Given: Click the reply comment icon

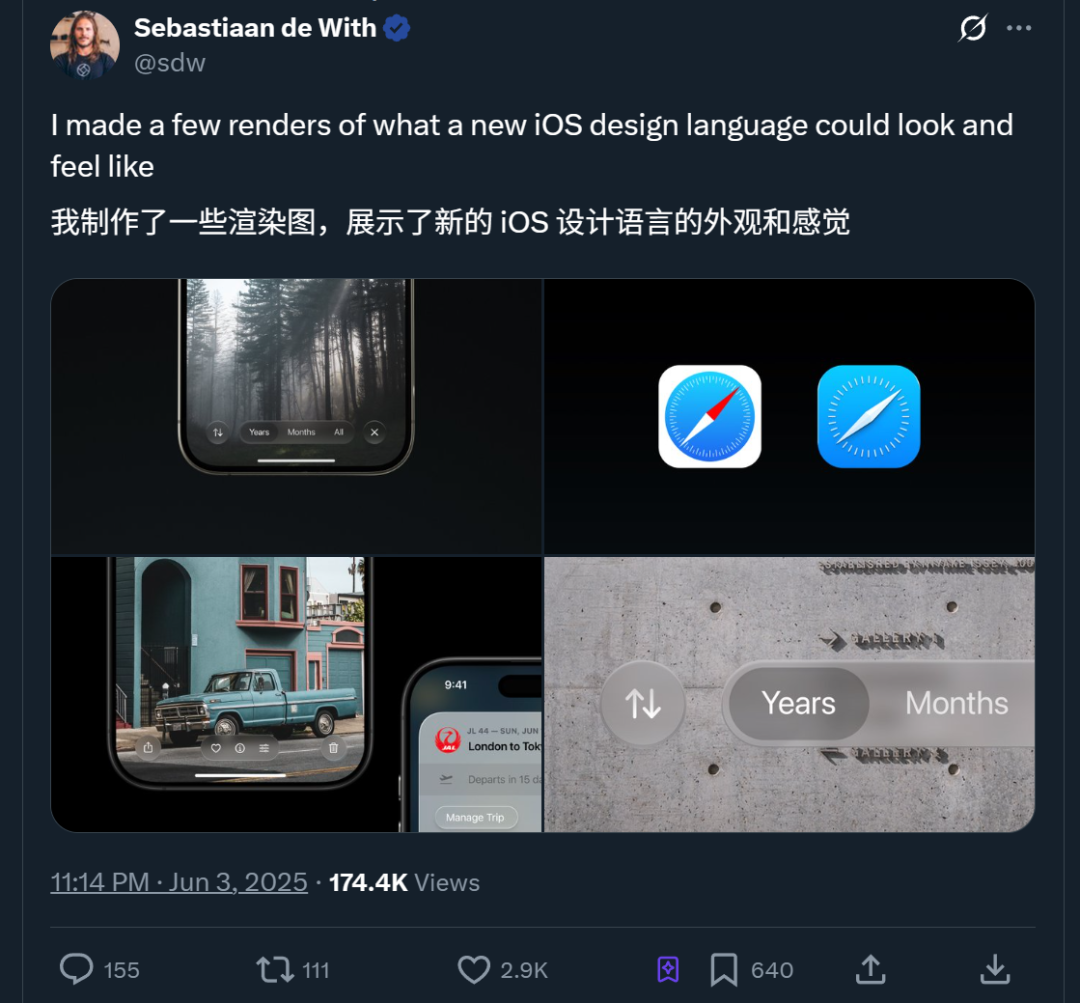Looking at the screenshot, I should pyautogui.click(x=76, y=969).
